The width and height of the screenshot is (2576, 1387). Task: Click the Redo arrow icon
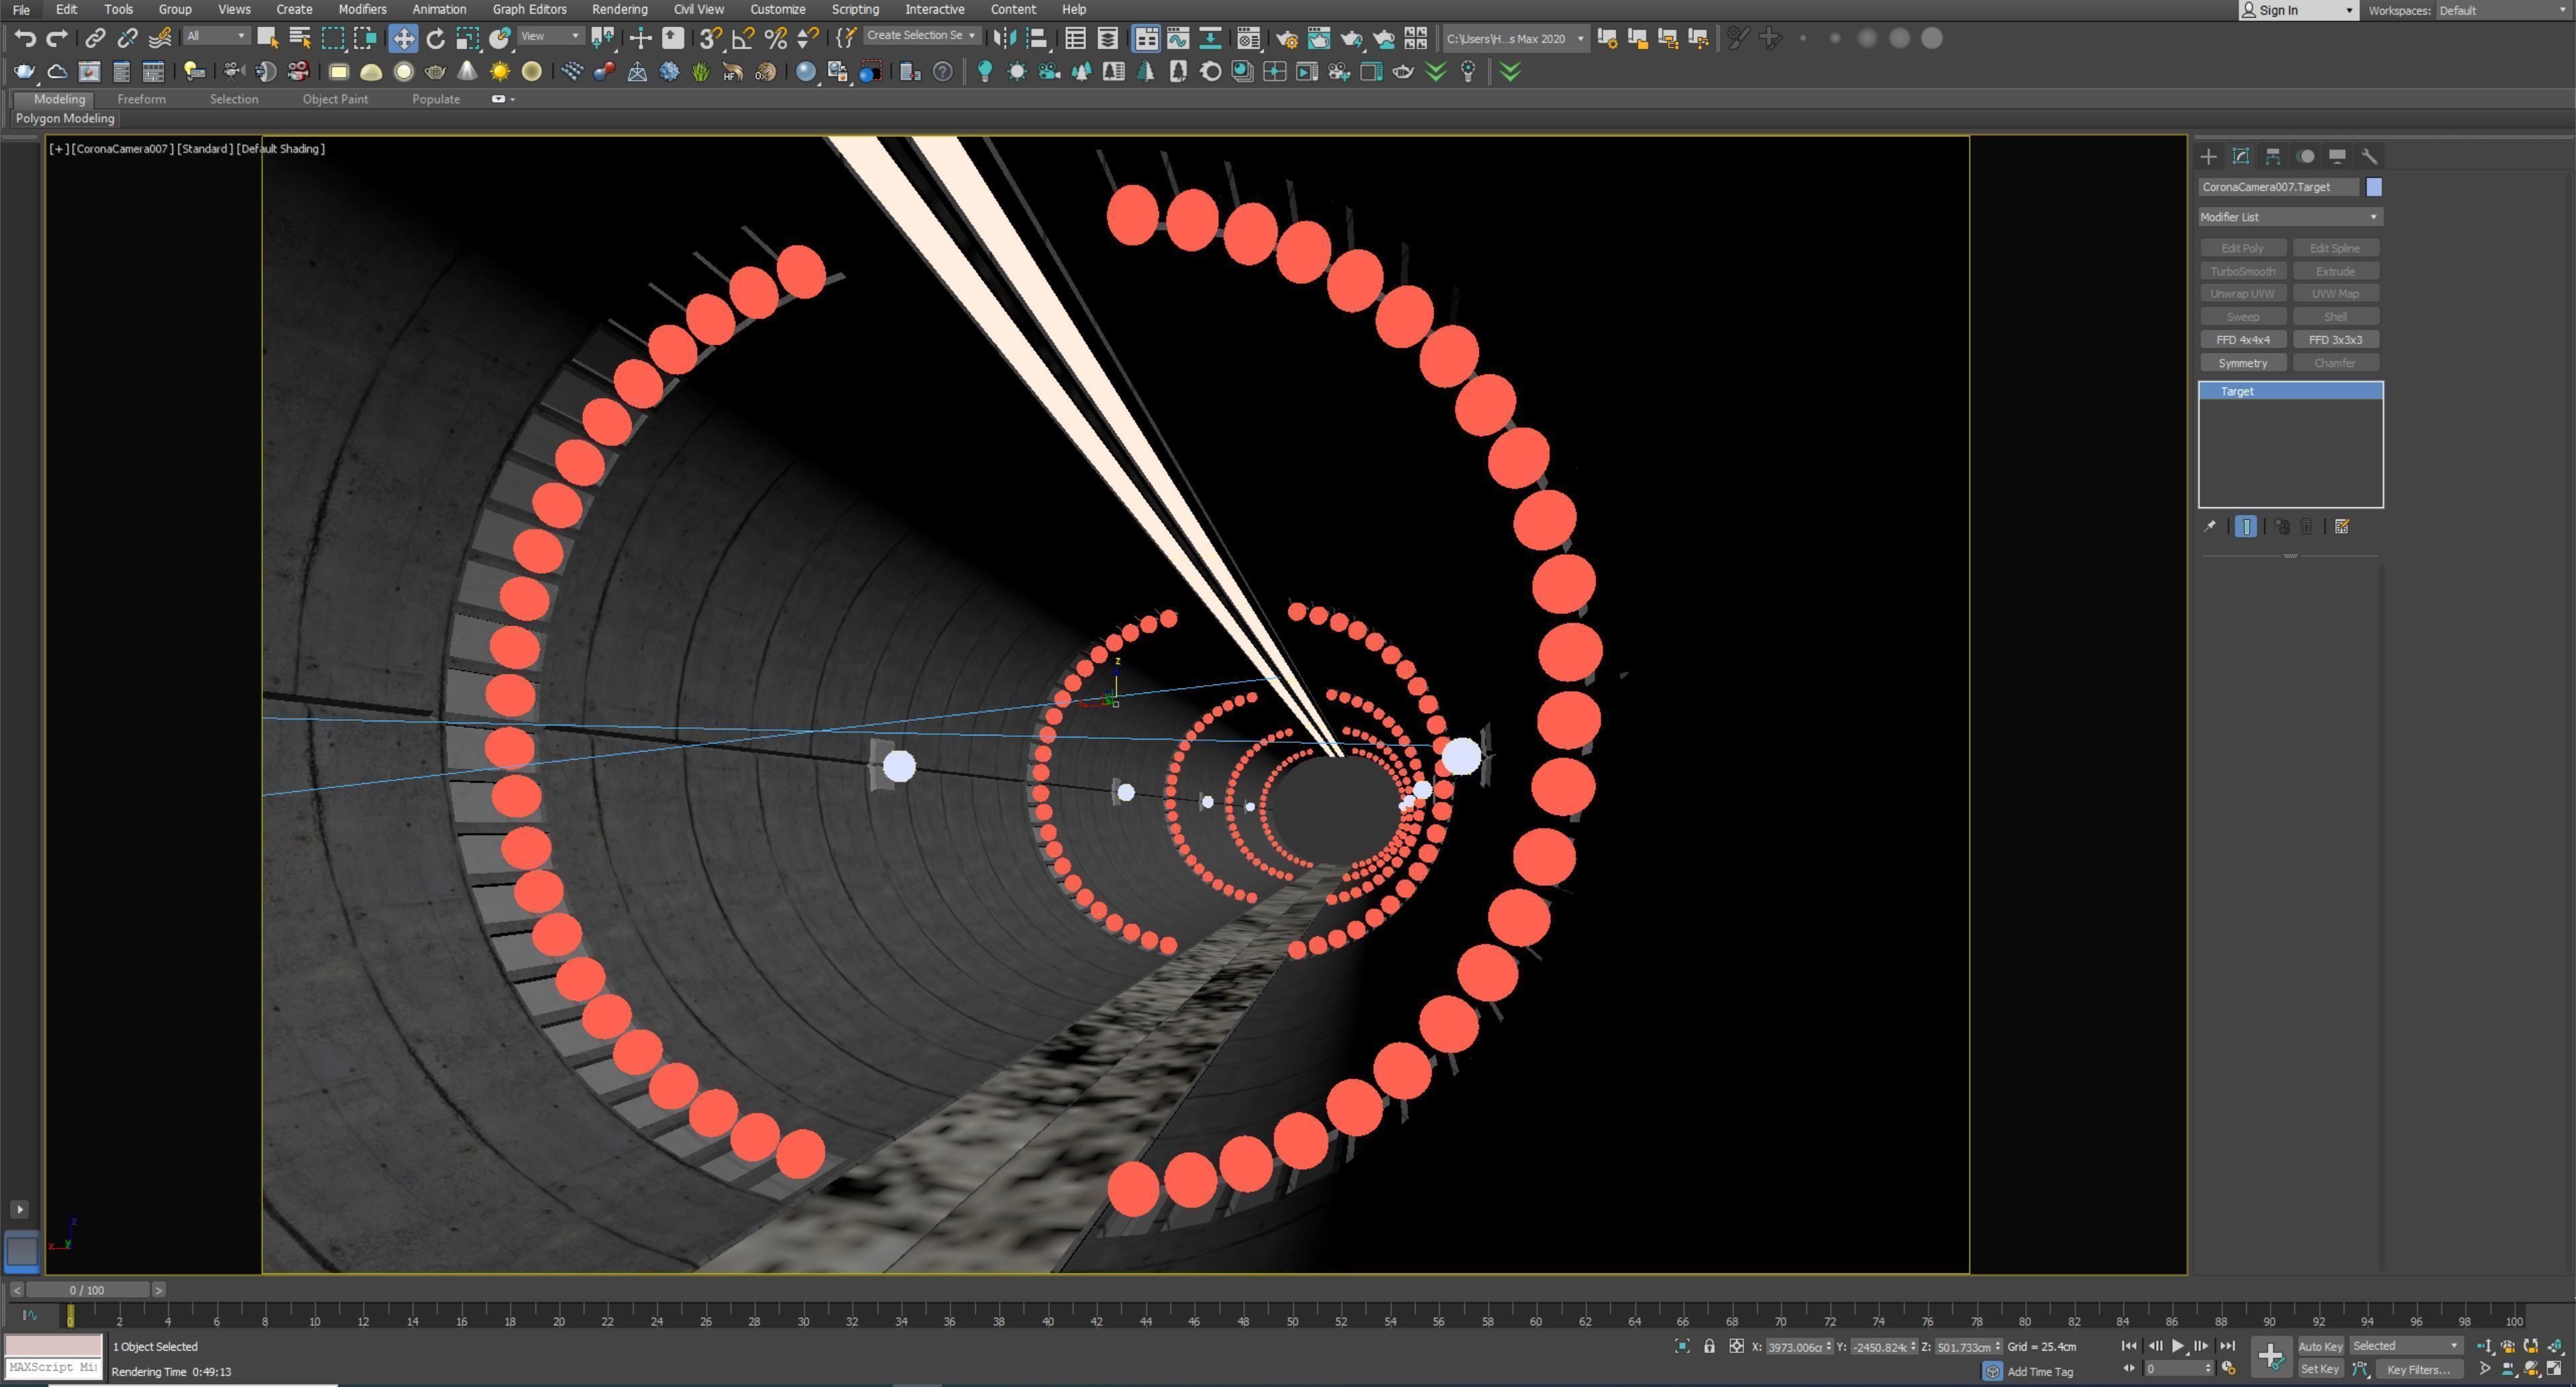[57, 38]
